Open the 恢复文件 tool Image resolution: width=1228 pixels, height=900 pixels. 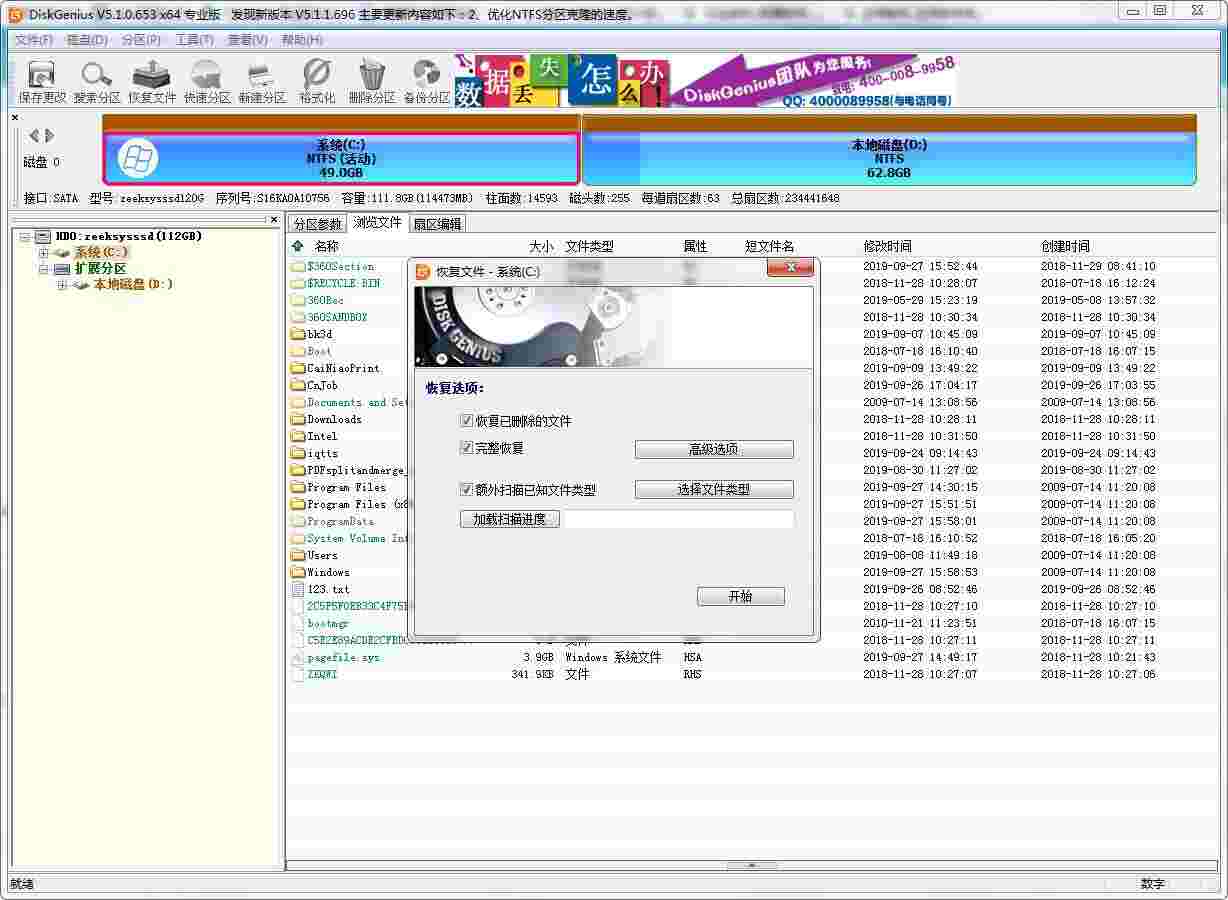[x=150, y=80]
